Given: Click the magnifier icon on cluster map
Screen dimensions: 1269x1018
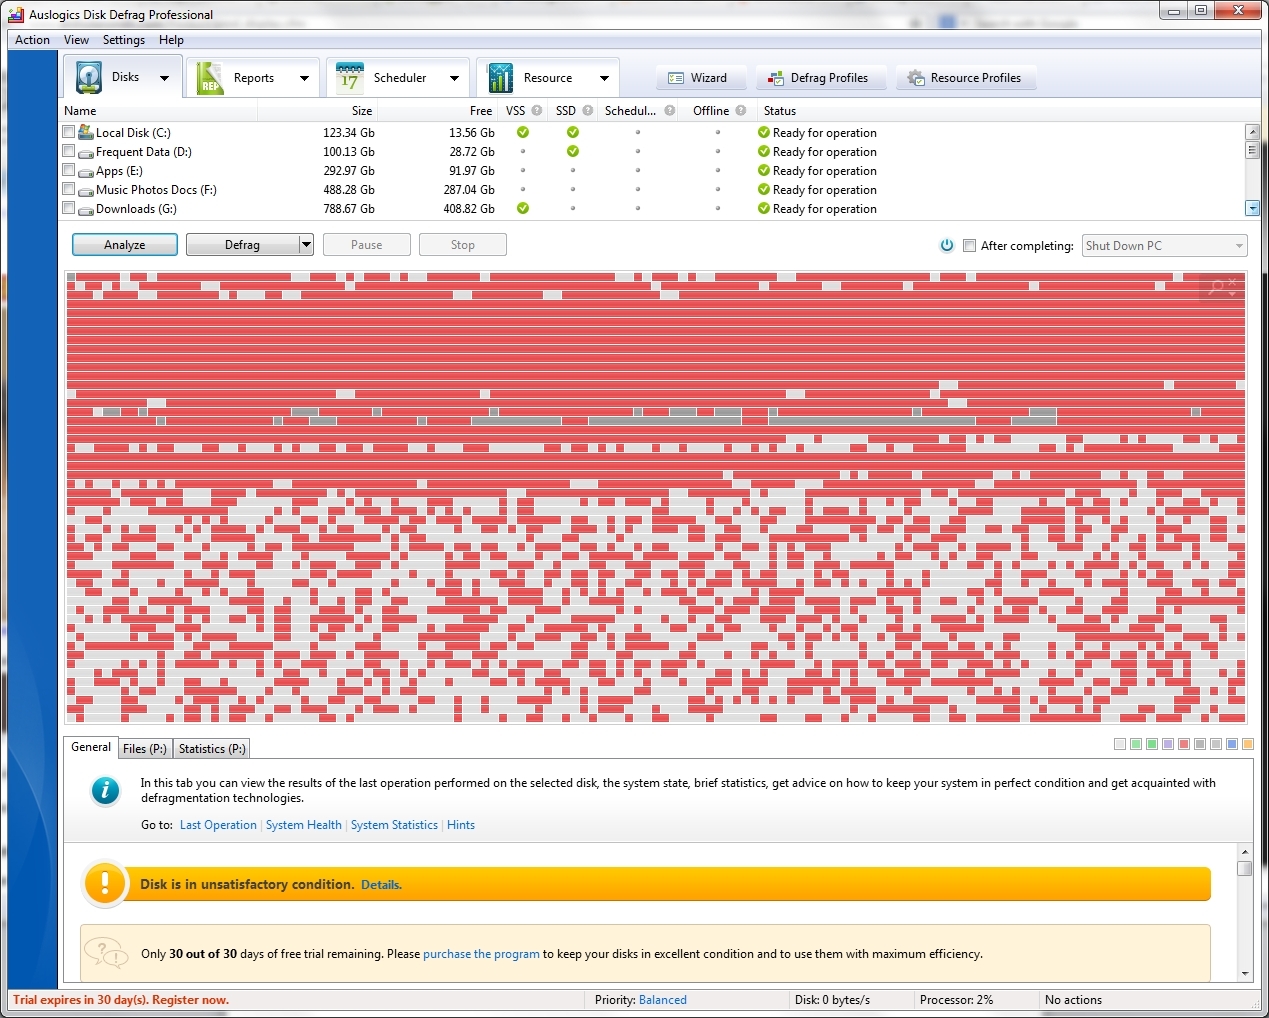Looking at the screenshot, I should (1220, 287).
